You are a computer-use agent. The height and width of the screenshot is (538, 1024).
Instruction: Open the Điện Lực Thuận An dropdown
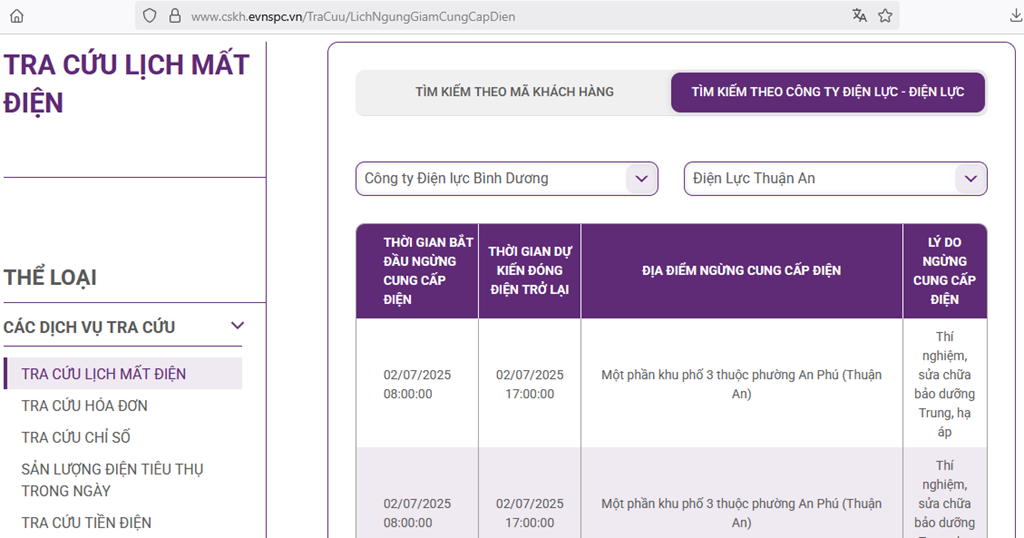(x=835, y=179)
